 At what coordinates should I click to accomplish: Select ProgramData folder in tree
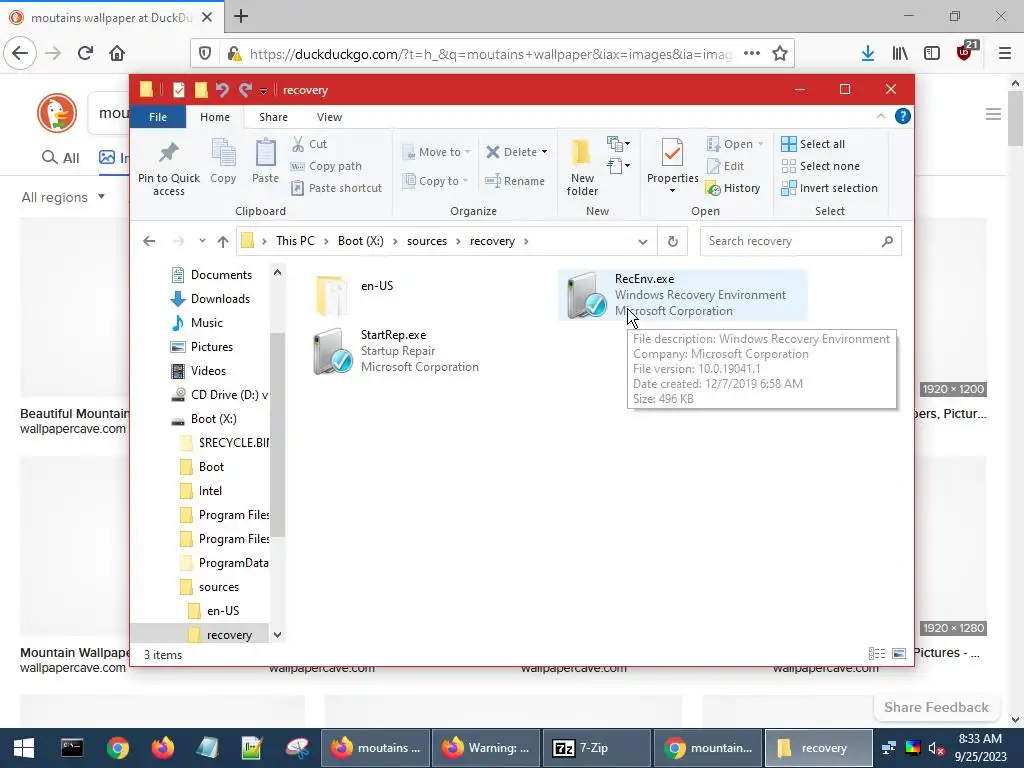[223, 563]
